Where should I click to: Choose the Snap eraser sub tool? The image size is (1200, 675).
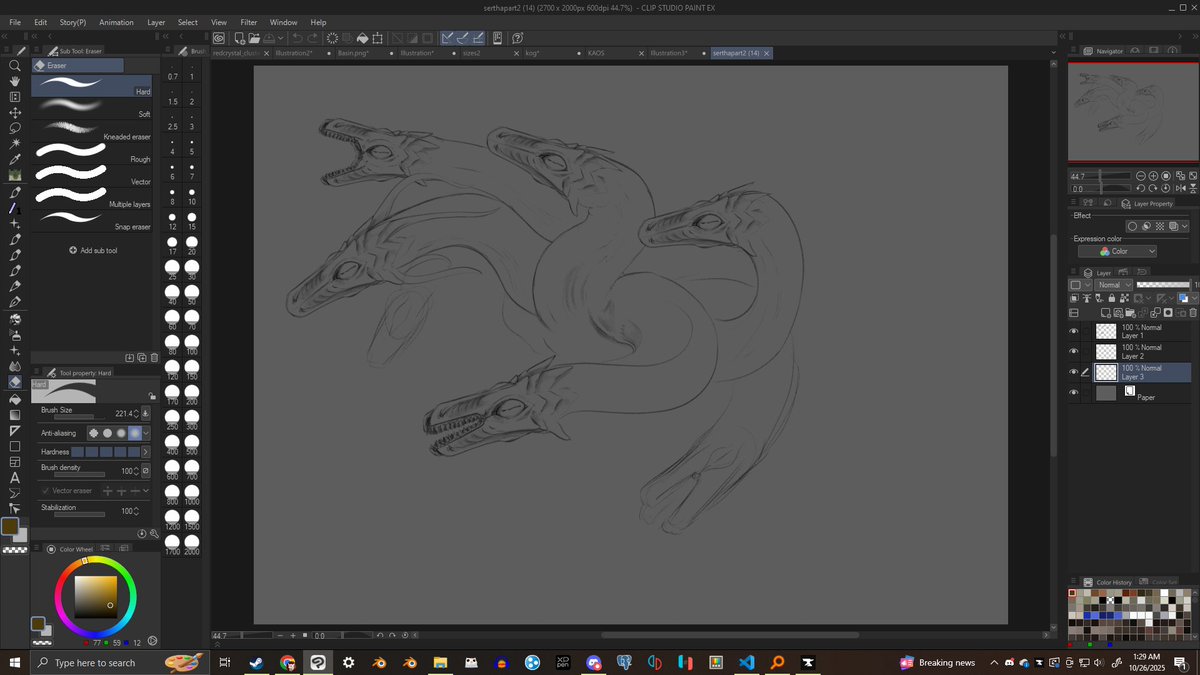(x=92, y=219)
